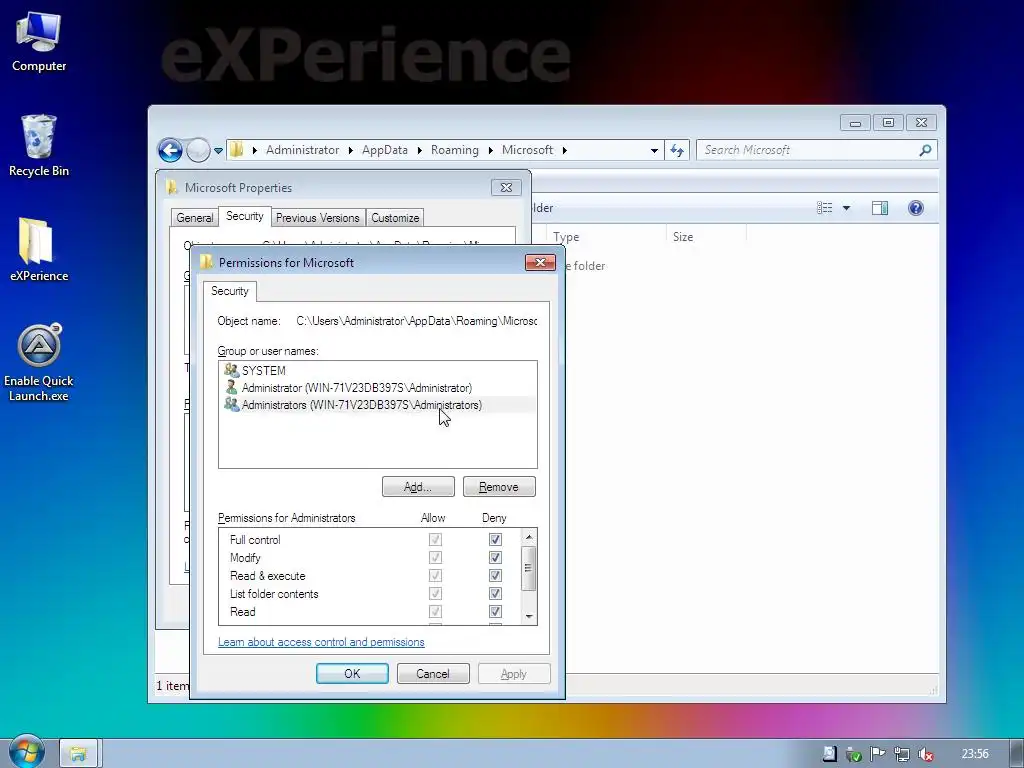
Task: Open Action Center flag tray icon
Action: pyautogui.click(x=877, y=754)
